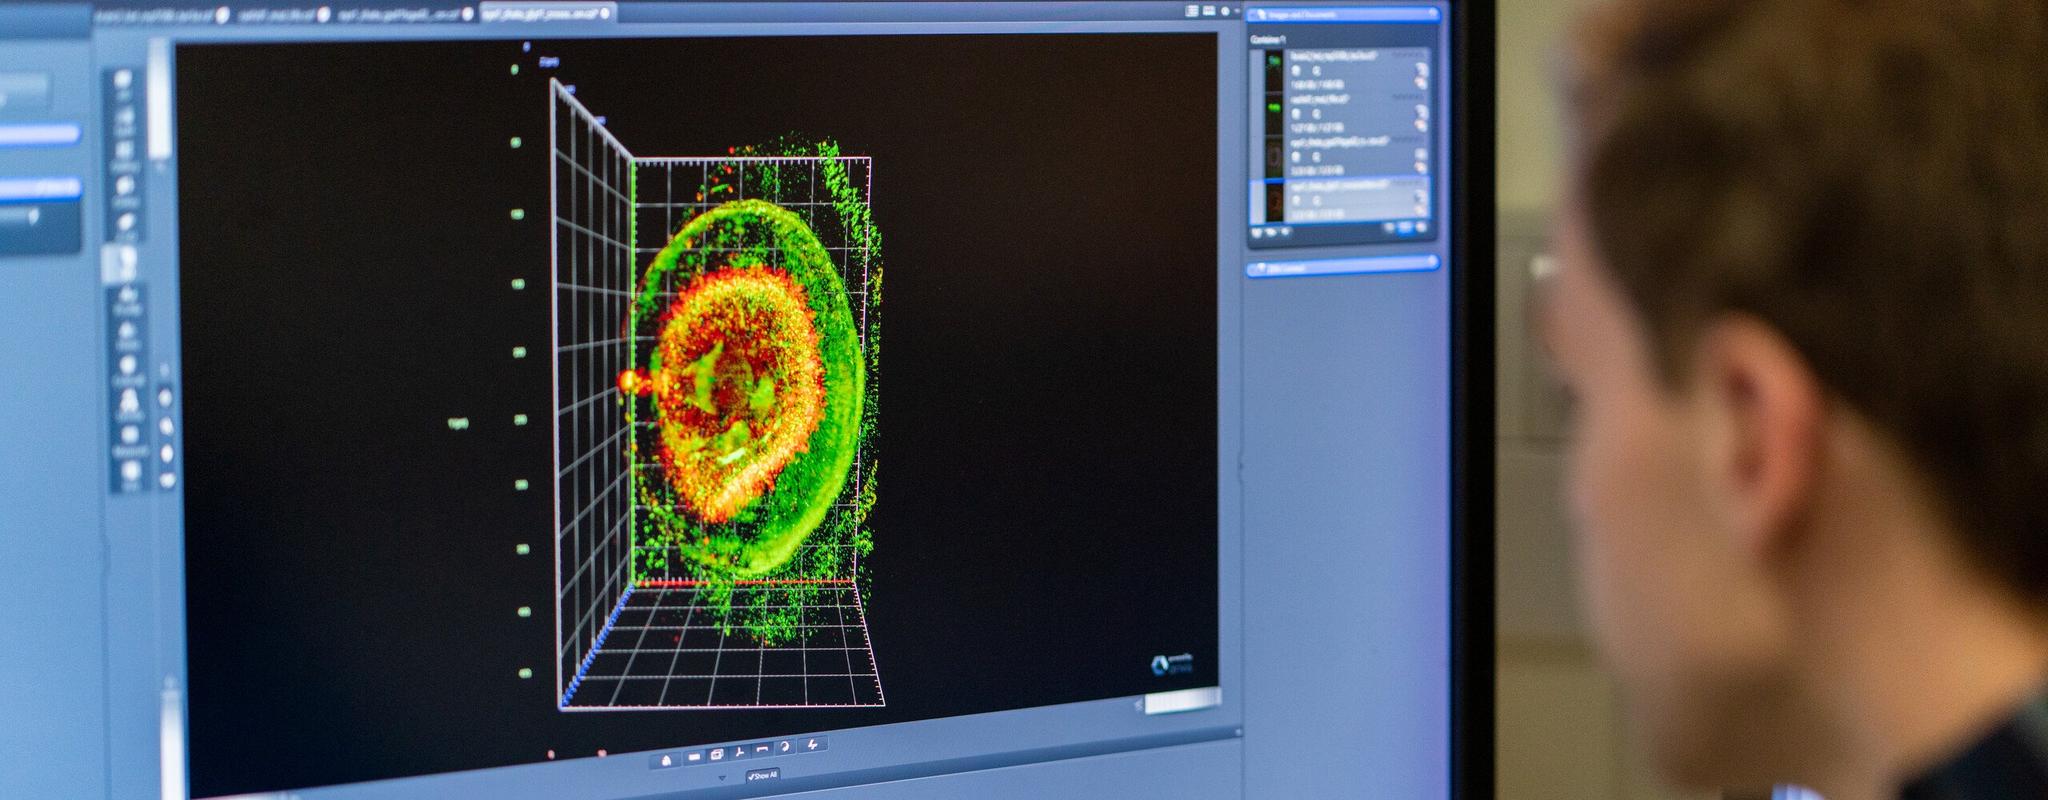Expand the collapsed panel below Images and Documents
This screenshot has height=800, width=2048.
click(1343, 266)
